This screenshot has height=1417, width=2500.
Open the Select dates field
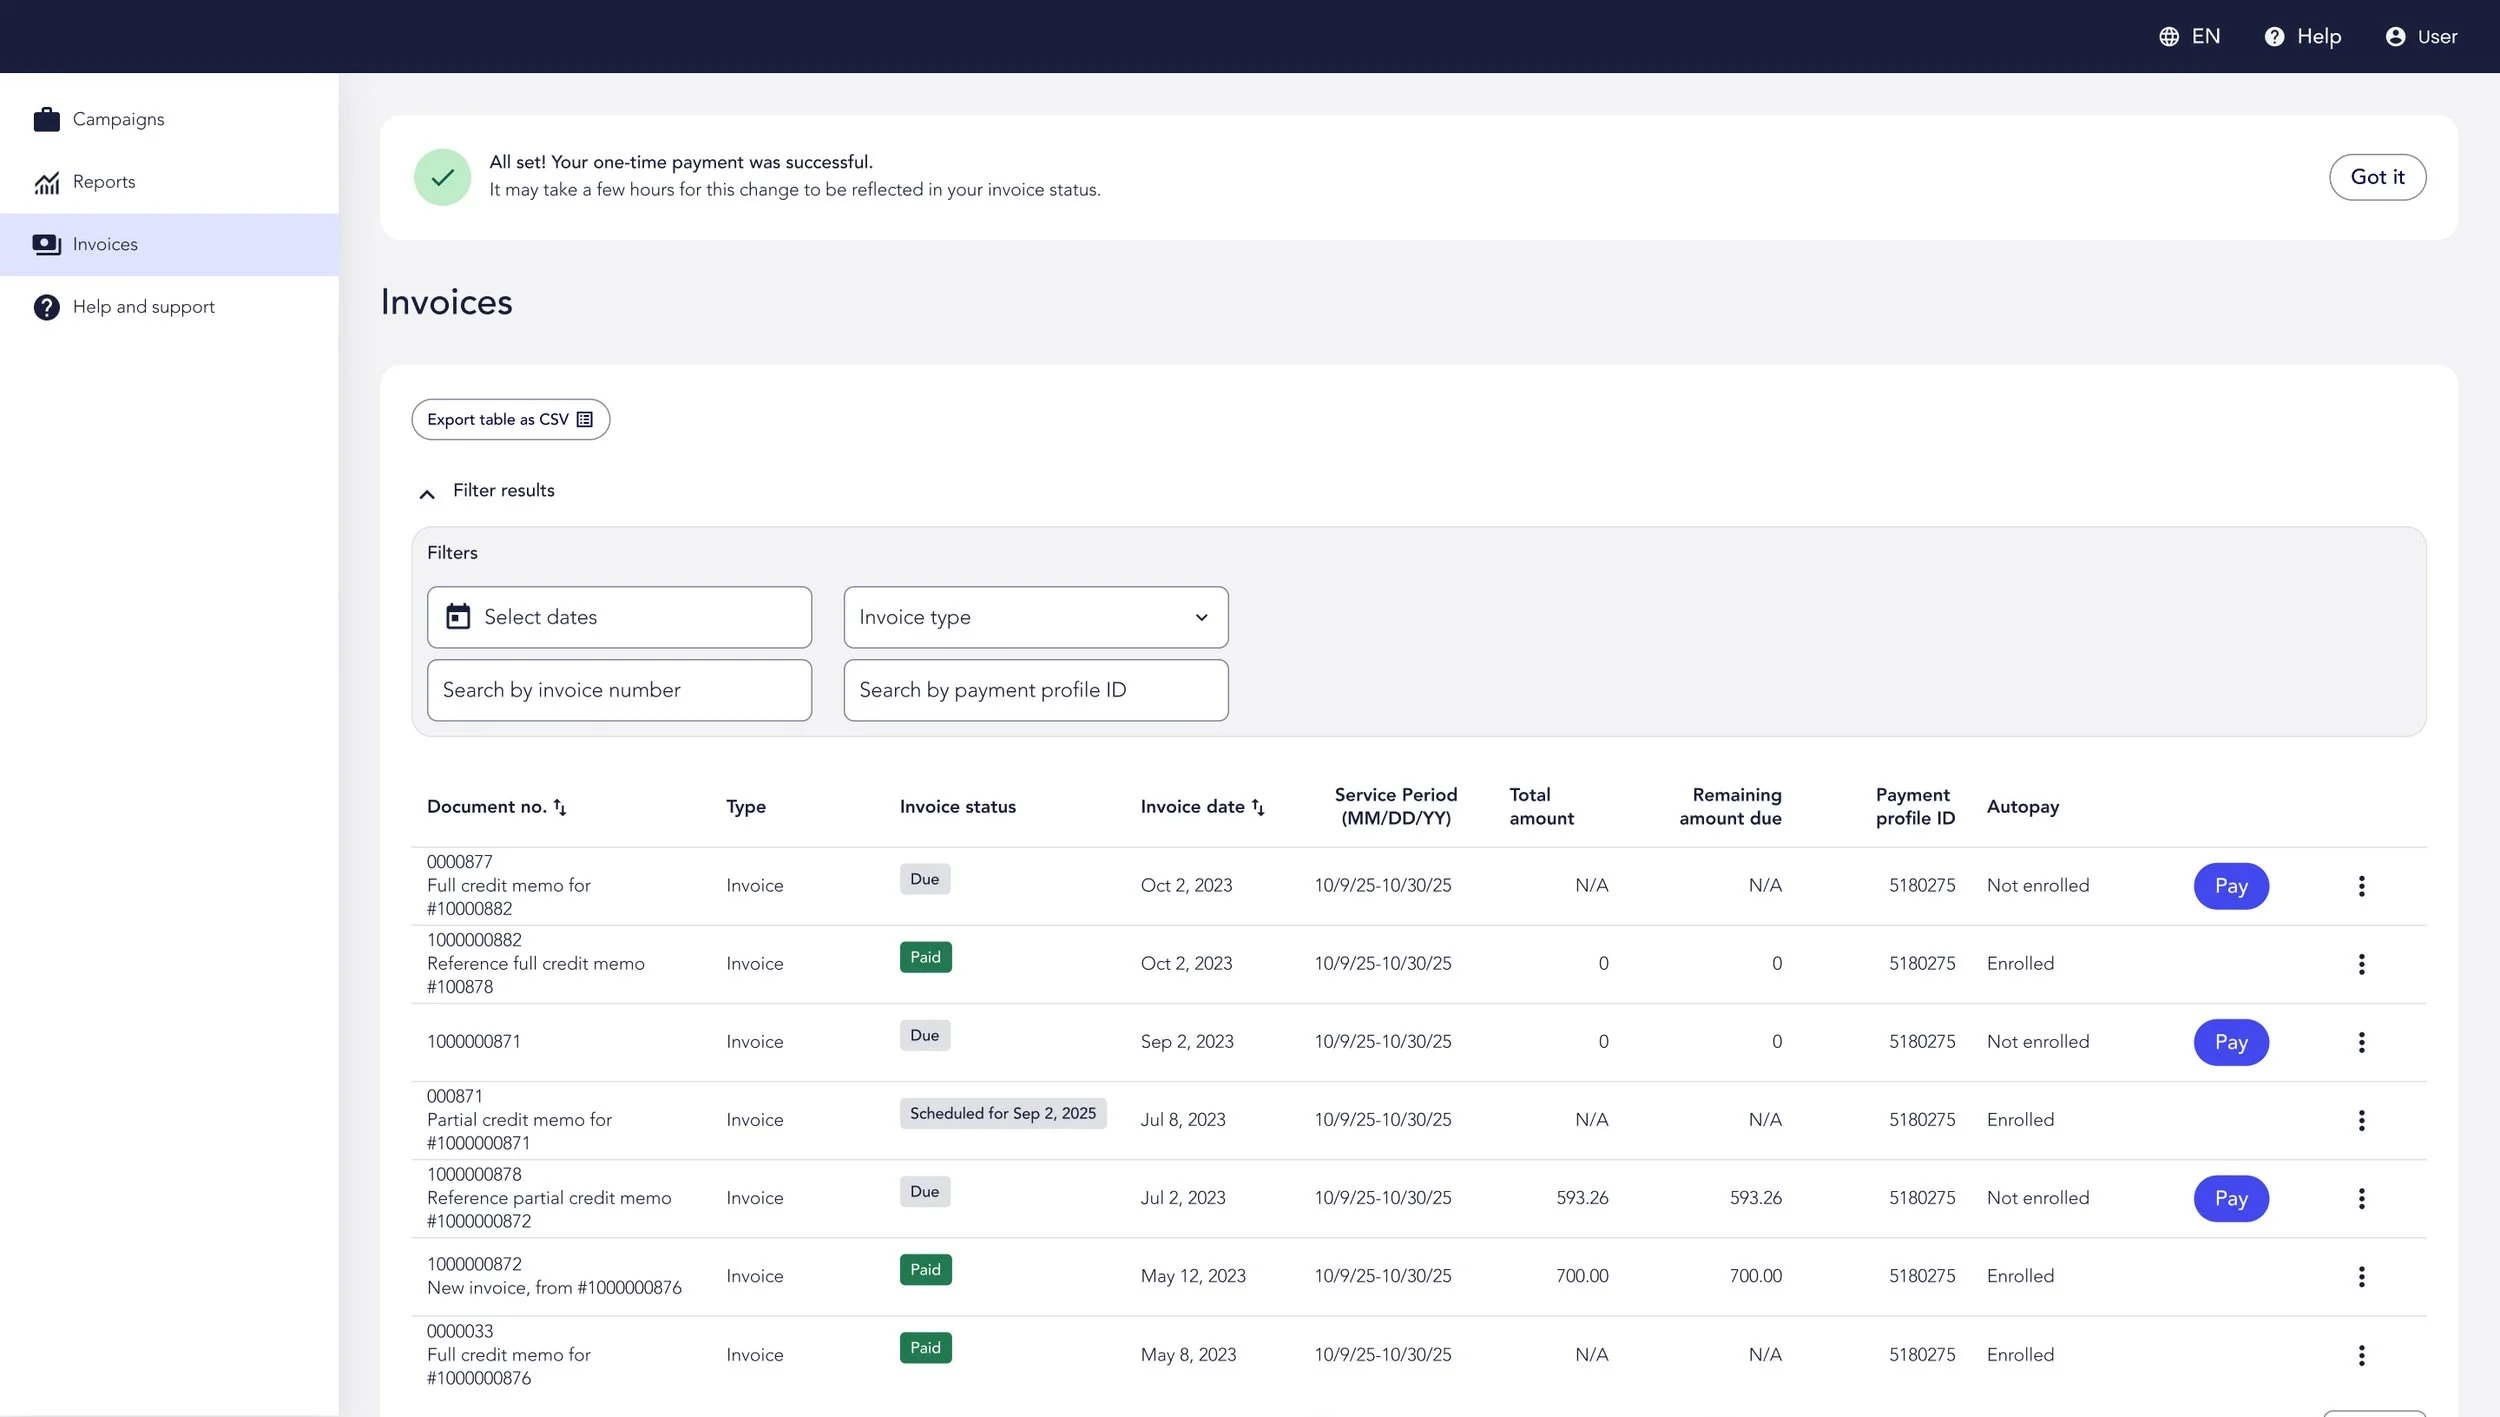coord(619,617)
